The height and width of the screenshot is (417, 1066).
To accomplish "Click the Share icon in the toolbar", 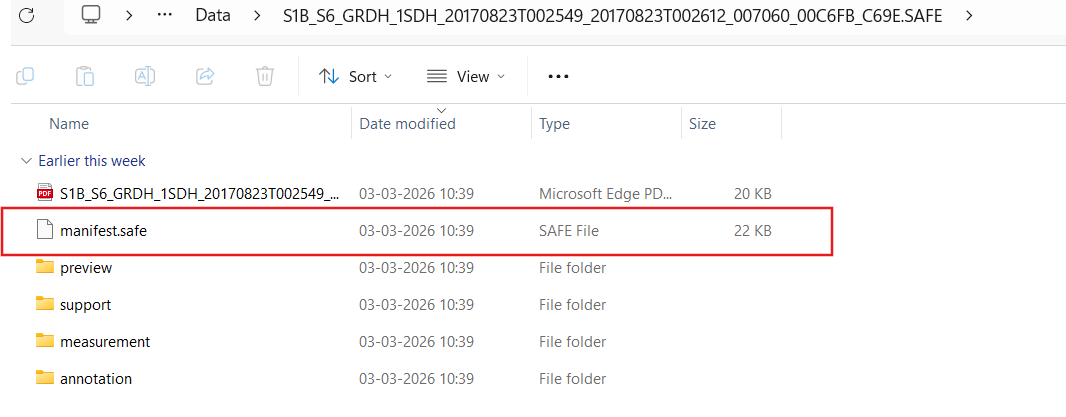I will tap(206, 76).
